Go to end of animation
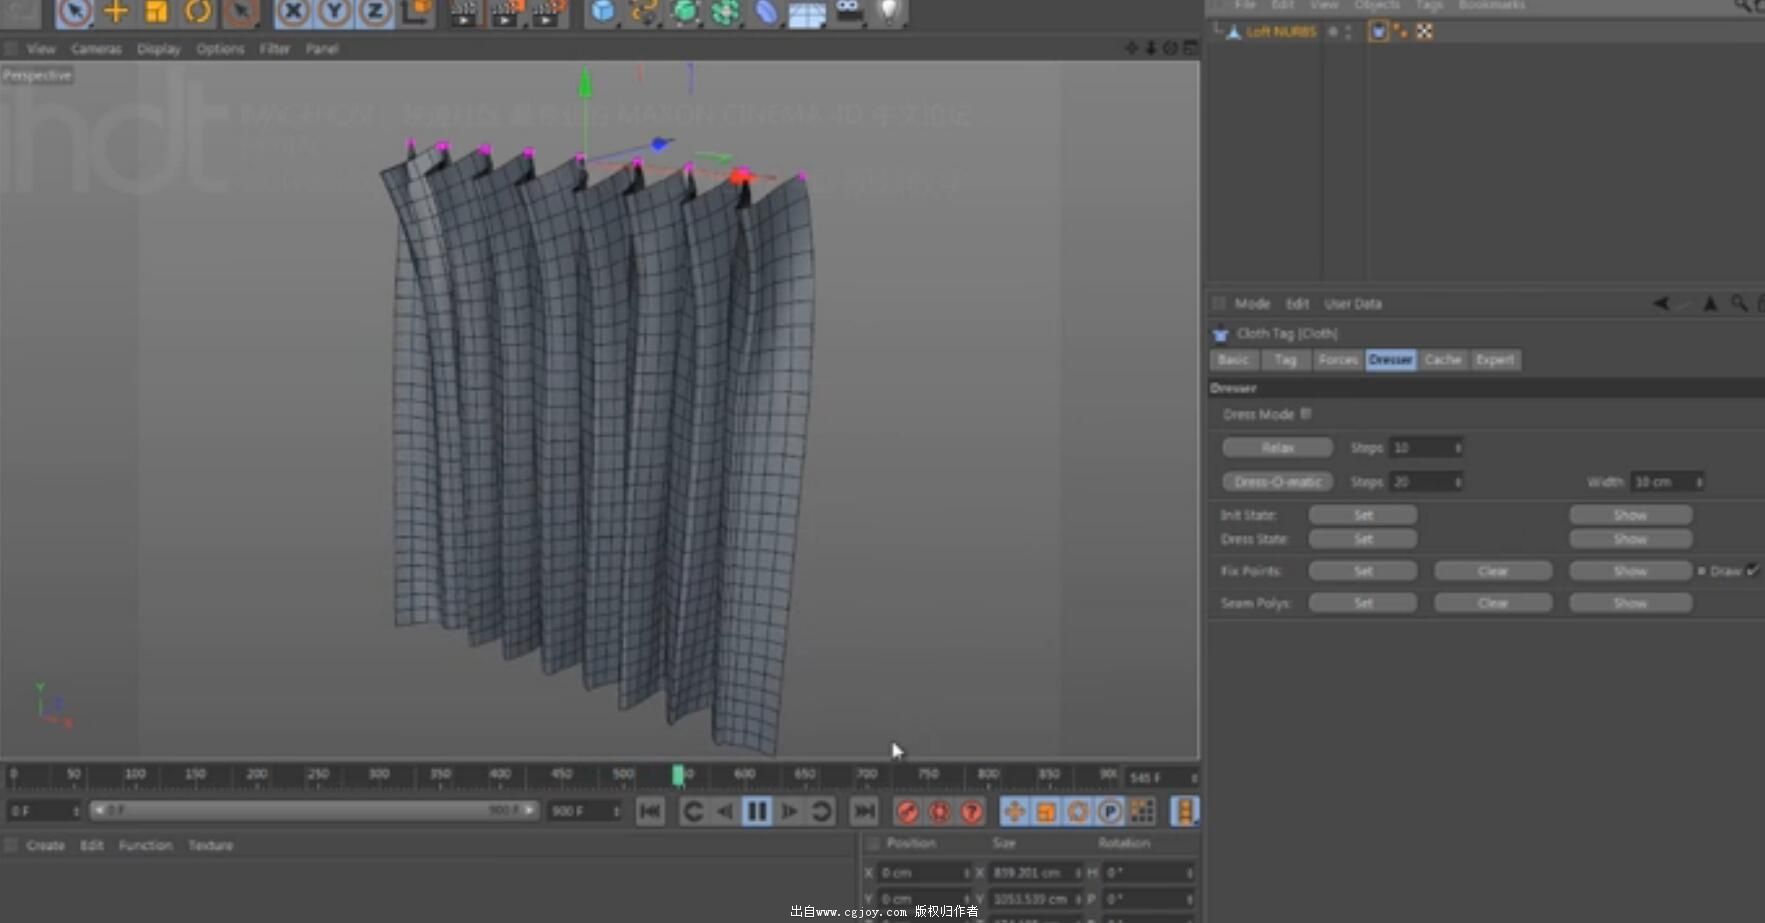This screenshot has height=923, width=1765. (864, 811)
